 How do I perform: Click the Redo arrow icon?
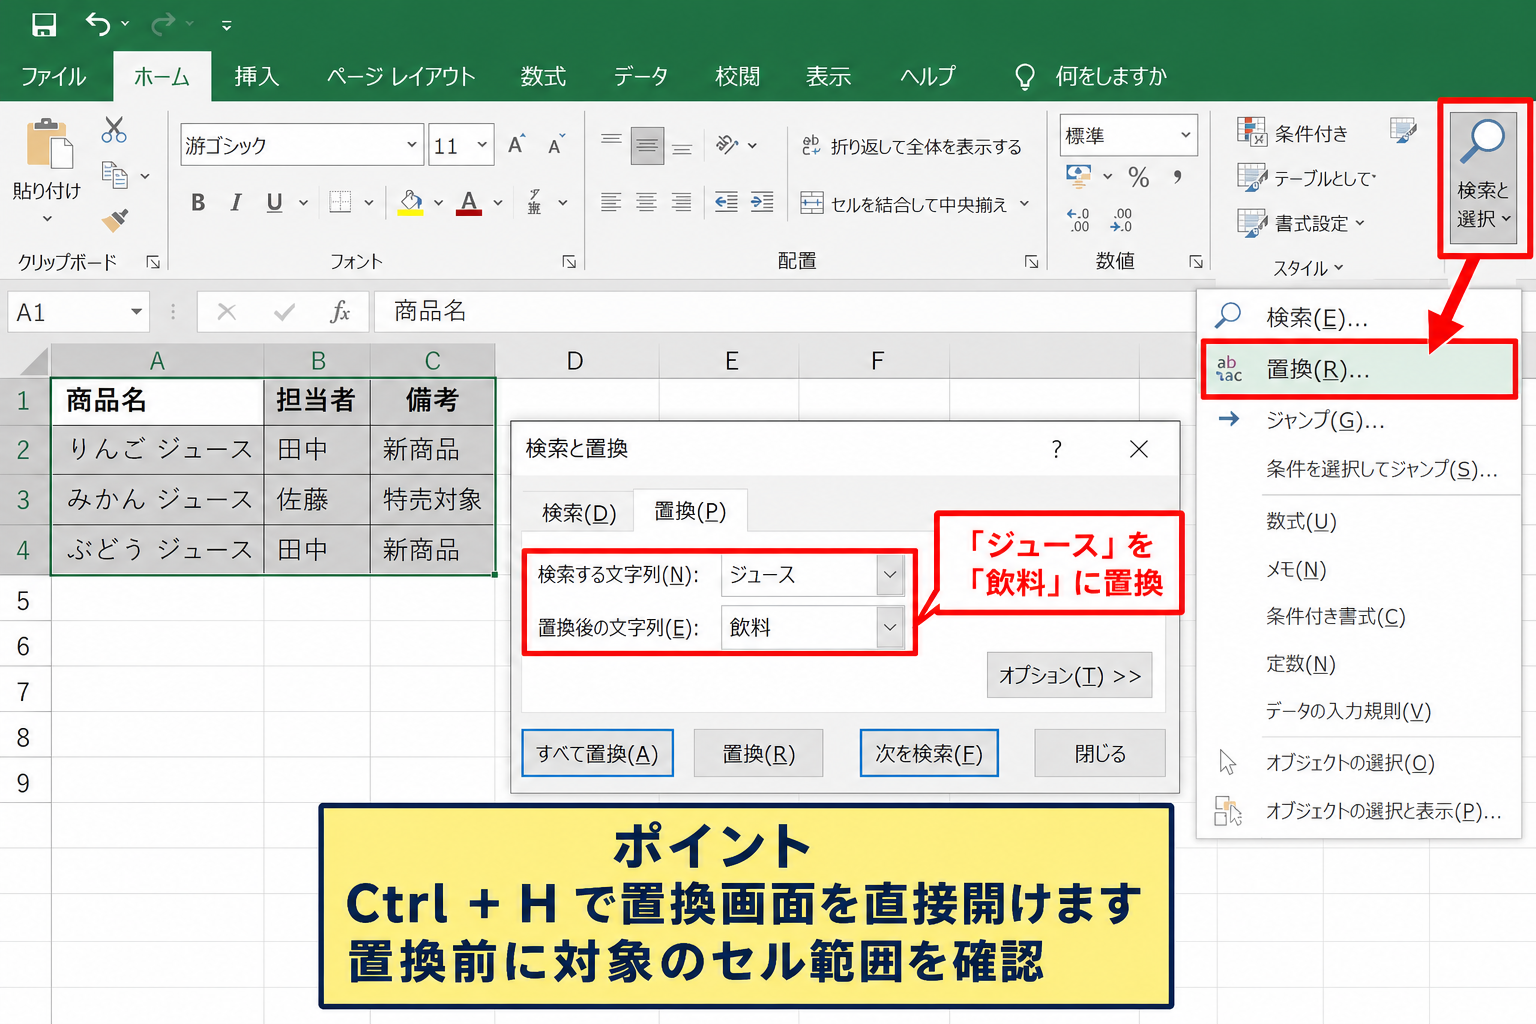click(163, 23)
